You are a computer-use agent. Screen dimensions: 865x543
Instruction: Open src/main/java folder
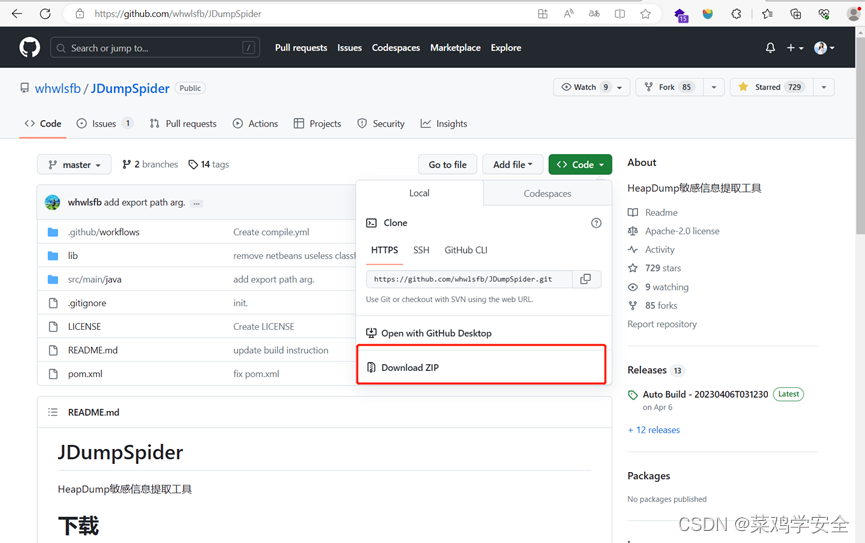point(94,280)
